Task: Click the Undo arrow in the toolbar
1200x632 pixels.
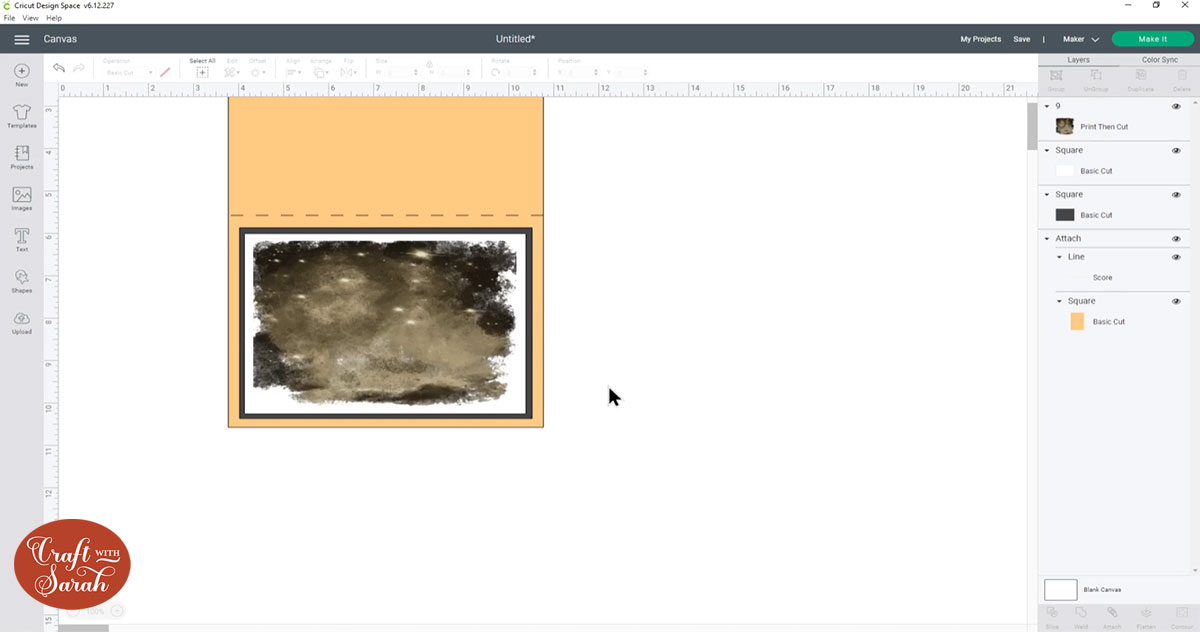Action: point(58,67)
